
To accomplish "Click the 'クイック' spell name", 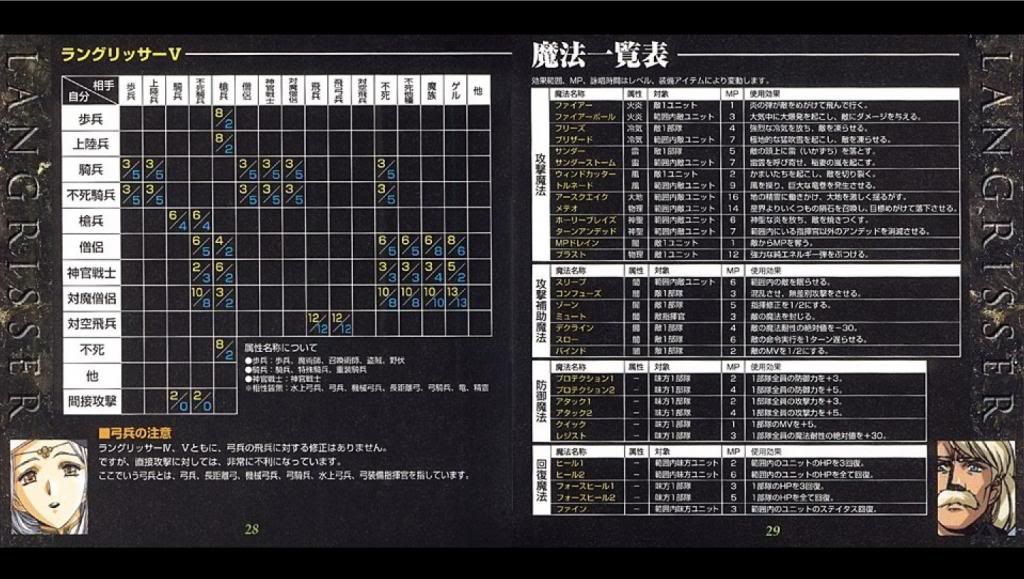I will 571,424.
